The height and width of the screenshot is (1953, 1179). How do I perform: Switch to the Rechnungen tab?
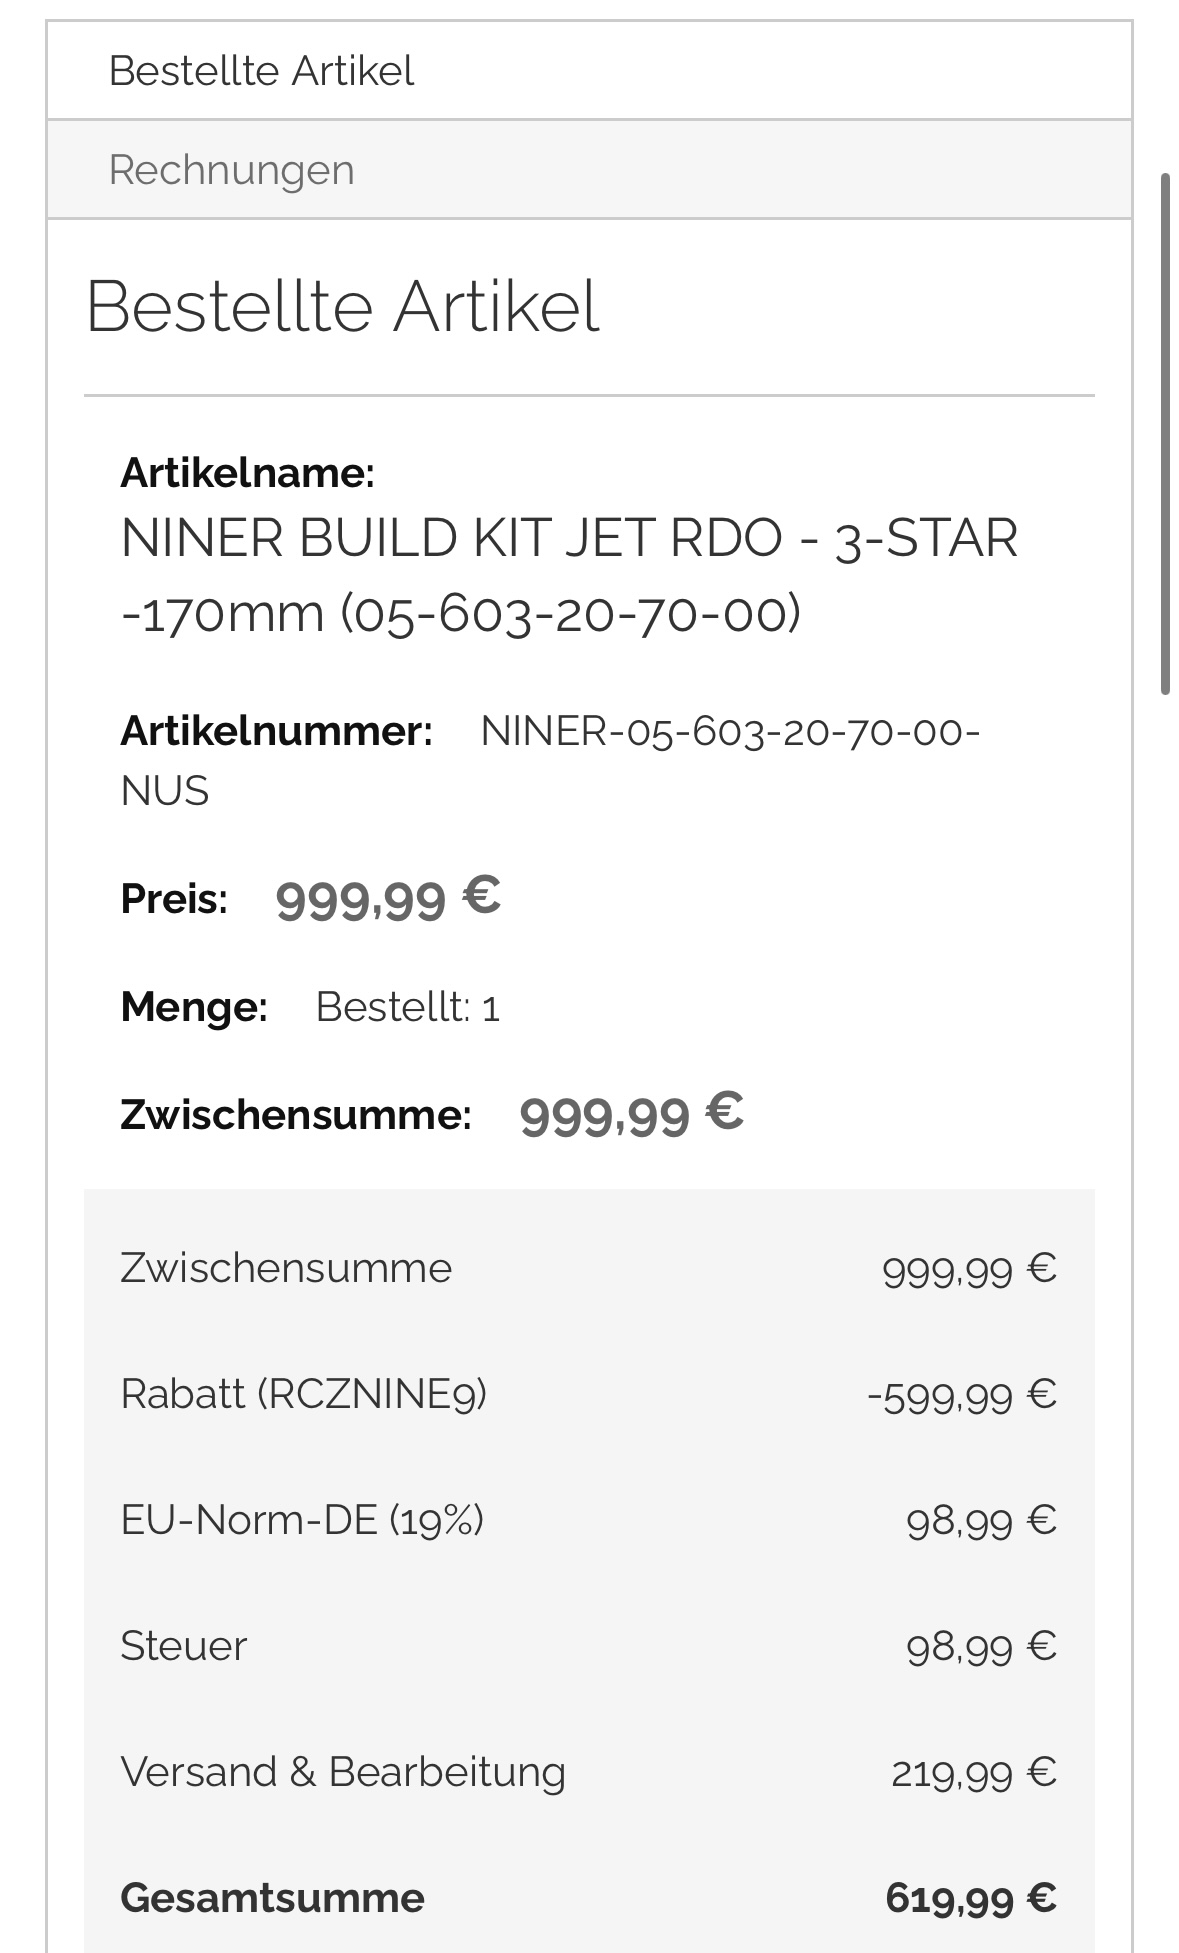231,170
